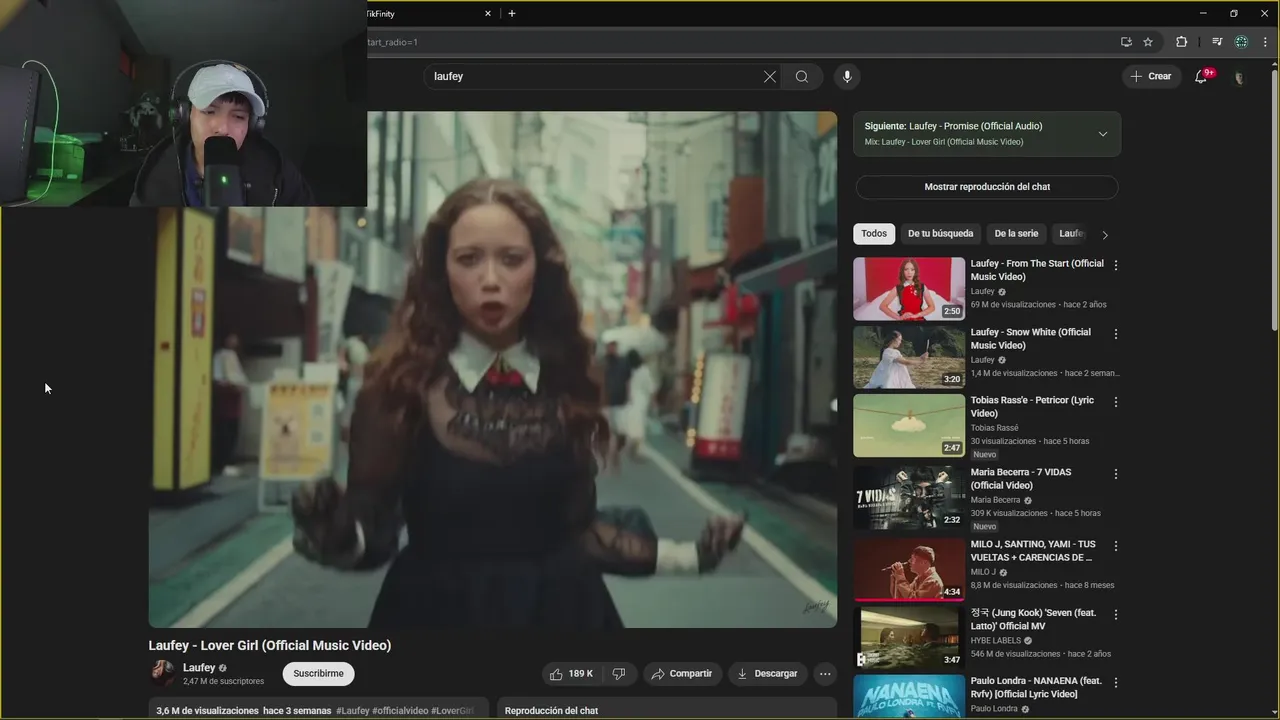Clear the laufey search text
Screen dimensions: 1280x720
tap(770, 76)
